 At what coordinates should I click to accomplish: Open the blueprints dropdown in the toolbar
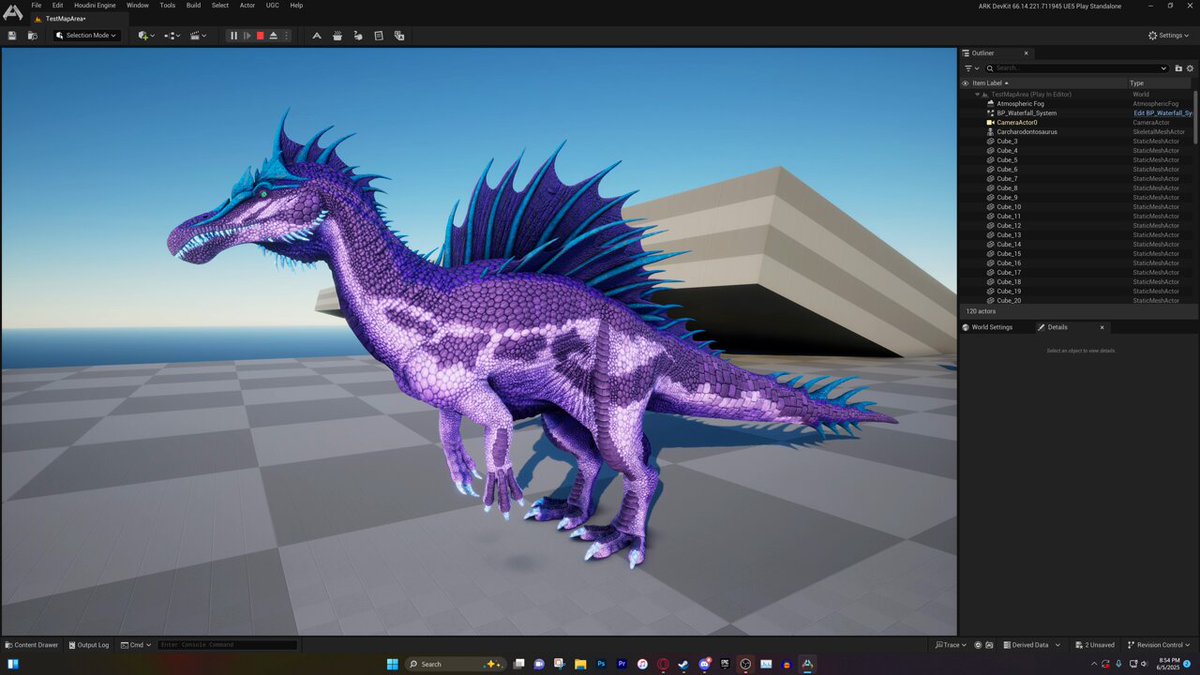click(x=173, y=35)
